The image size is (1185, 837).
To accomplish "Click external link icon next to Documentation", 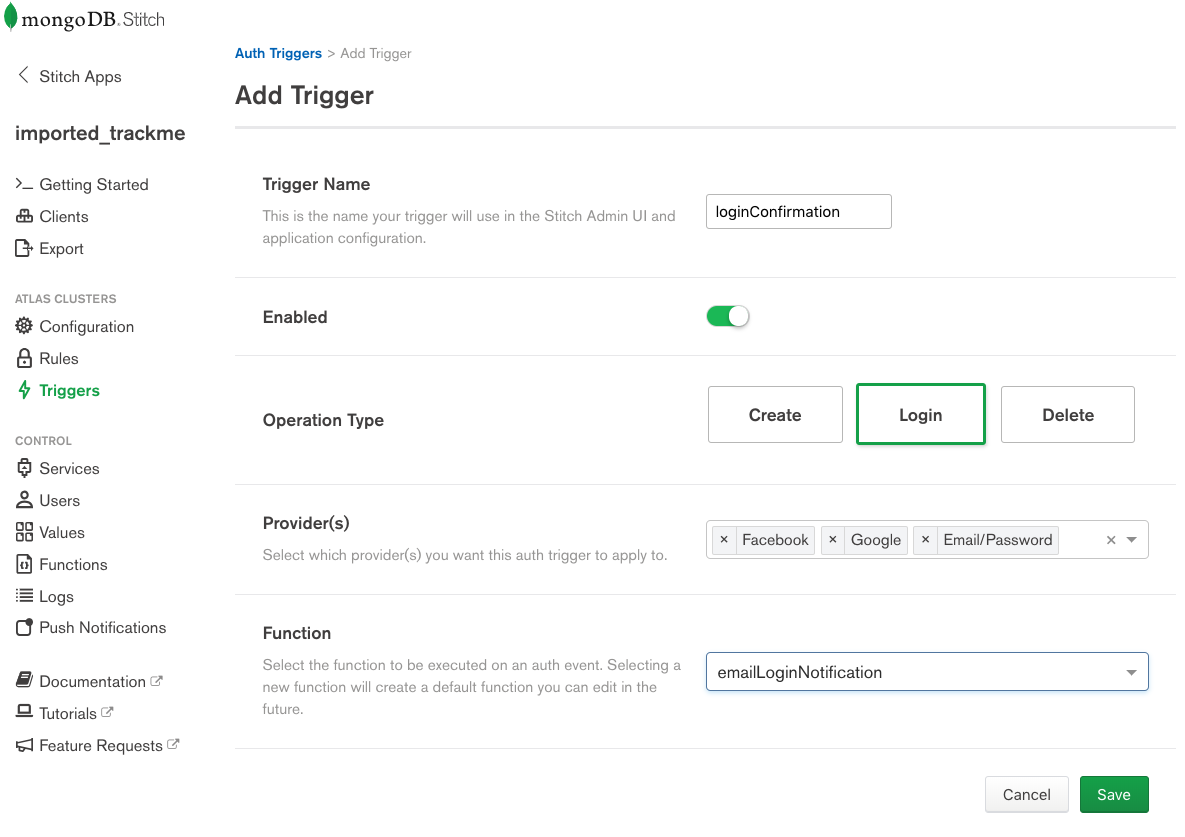I will 156,681.
